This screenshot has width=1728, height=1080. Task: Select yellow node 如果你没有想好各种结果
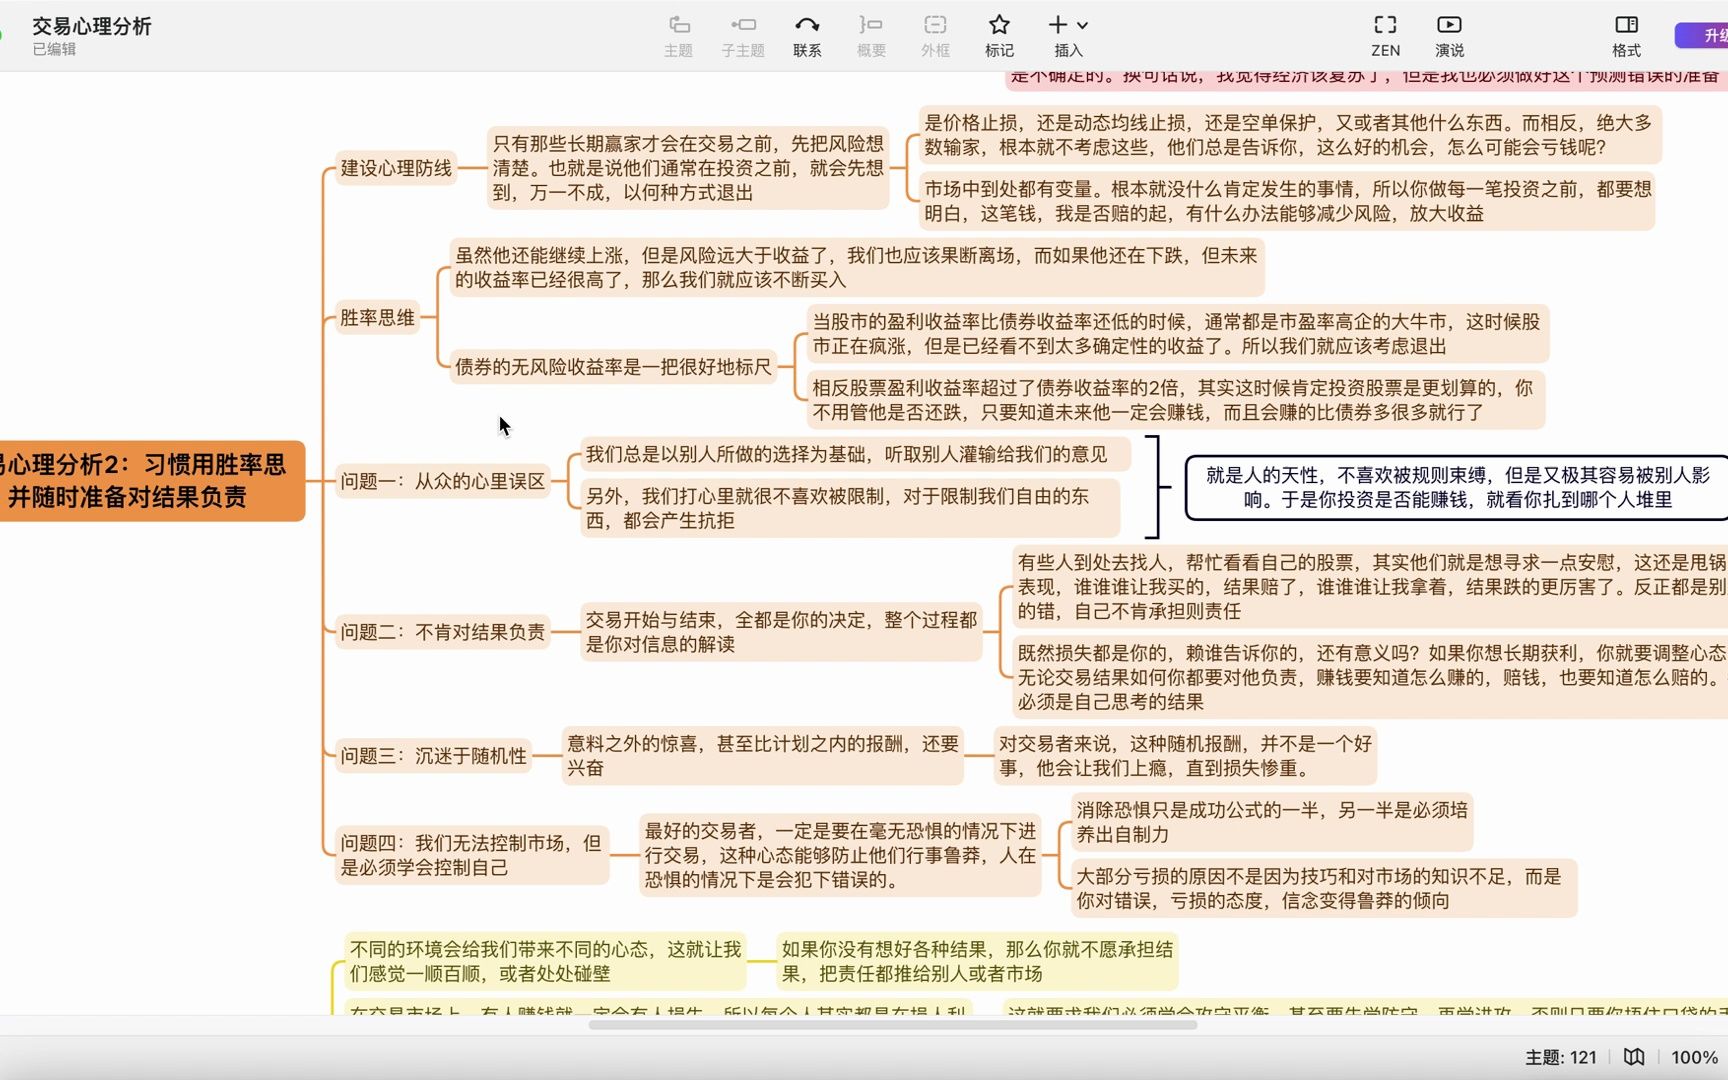(x=977, y=961)
